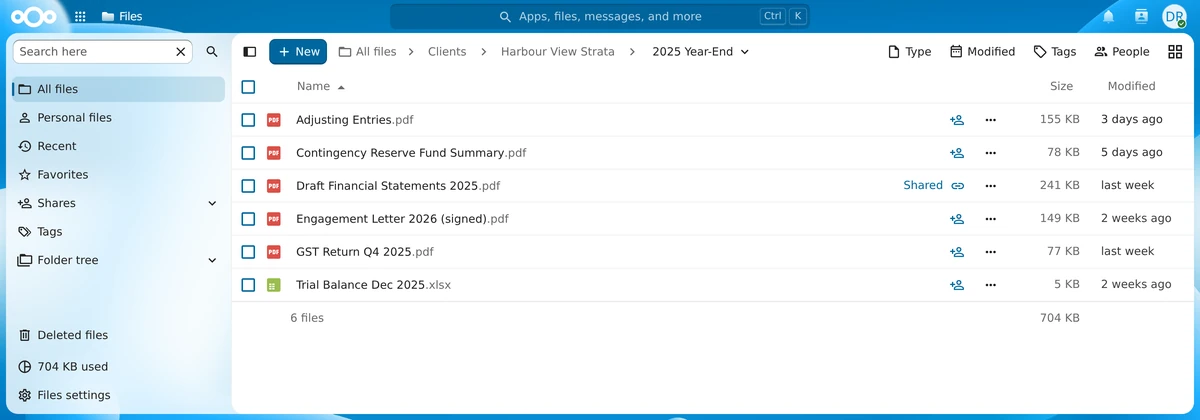Click shared link icon for Draft Financial Statements
The image size is (1200, 420).
point(957,185)
